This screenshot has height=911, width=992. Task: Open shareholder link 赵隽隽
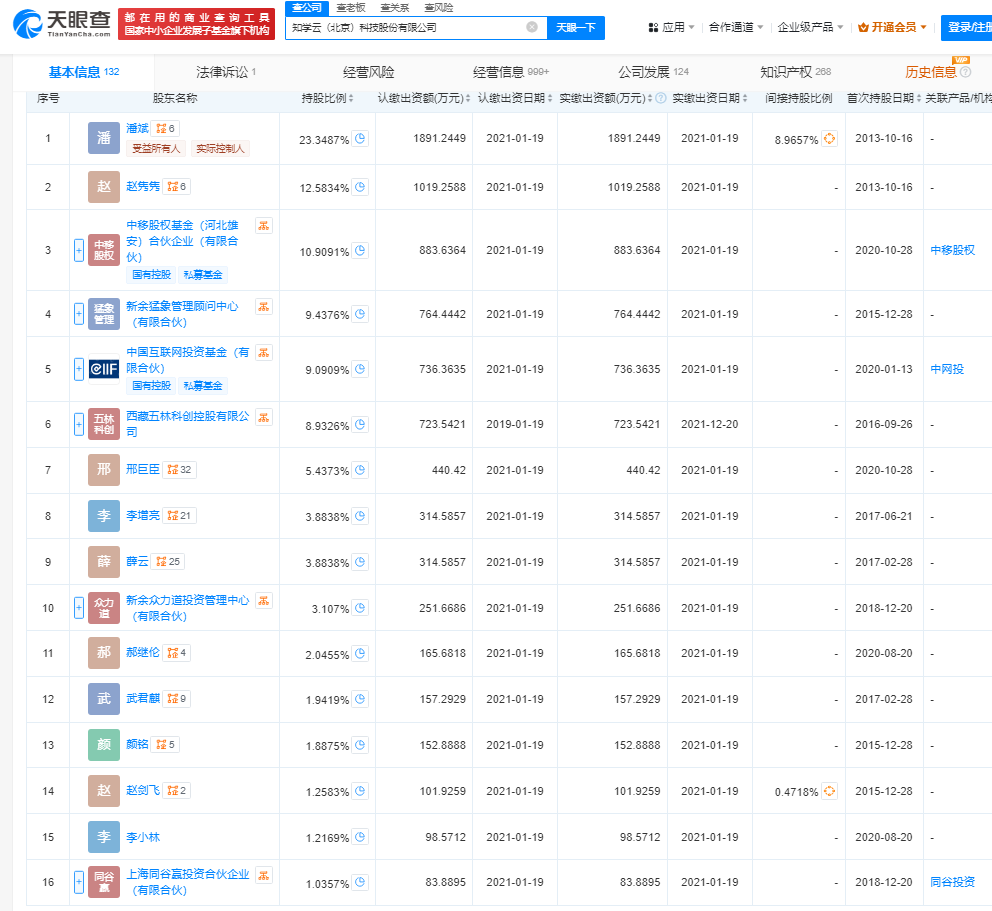[x=143, y=186]
